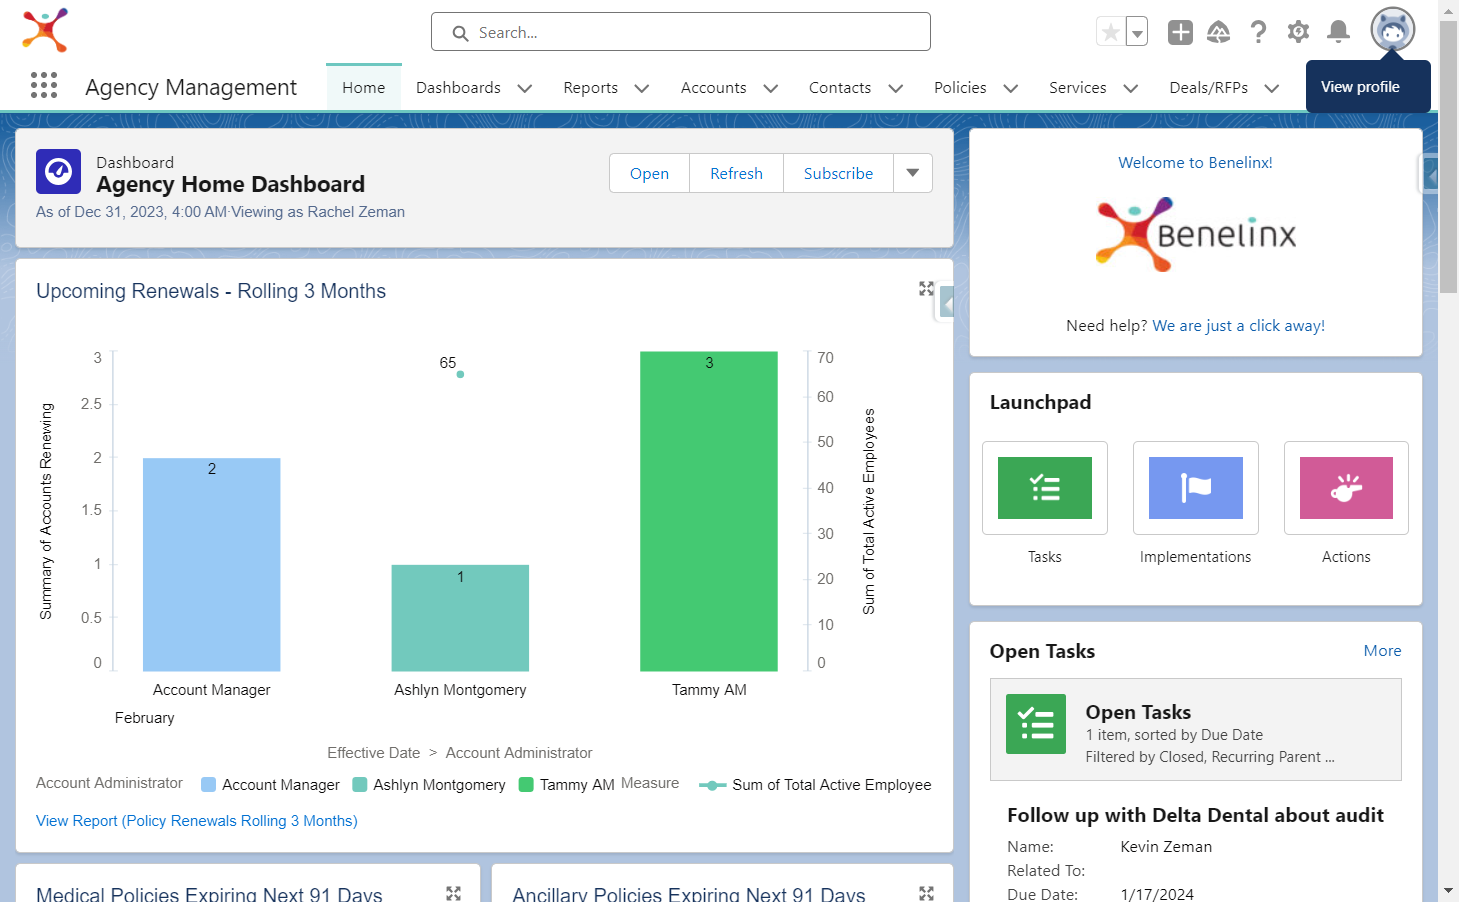Click the Search input field
The width and height of the screenshot is (1459, 902).
point(681,32)
